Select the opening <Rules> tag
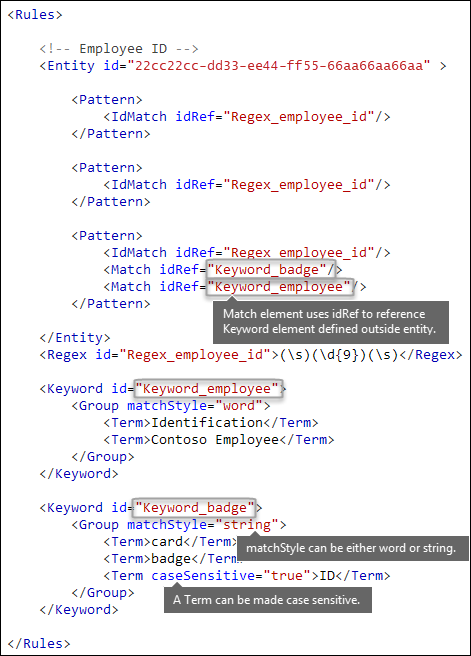 point(35,15)
